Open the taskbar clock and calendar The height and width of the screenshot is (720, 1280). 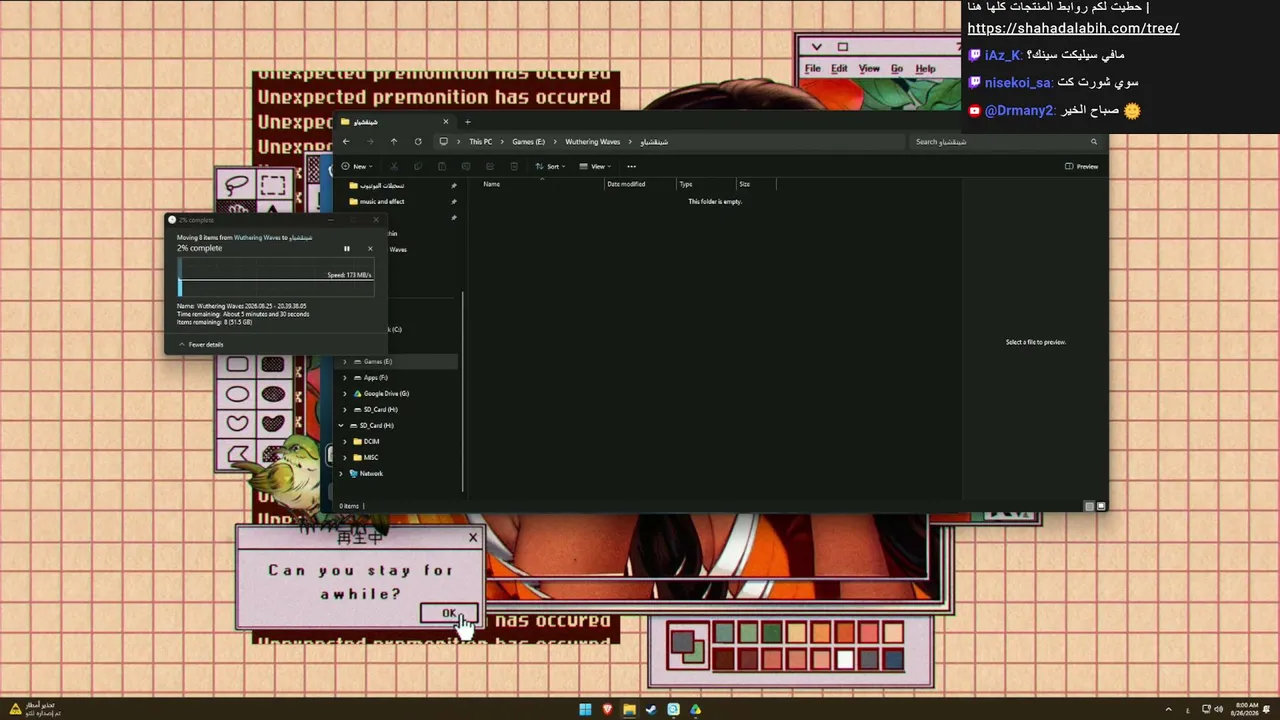pyautogui.click(x=1247, y=709)
